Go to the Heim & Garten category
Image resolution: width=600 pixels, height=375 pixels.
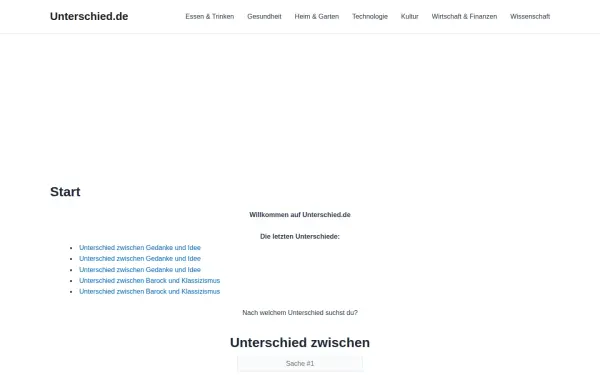pos(316,16)
